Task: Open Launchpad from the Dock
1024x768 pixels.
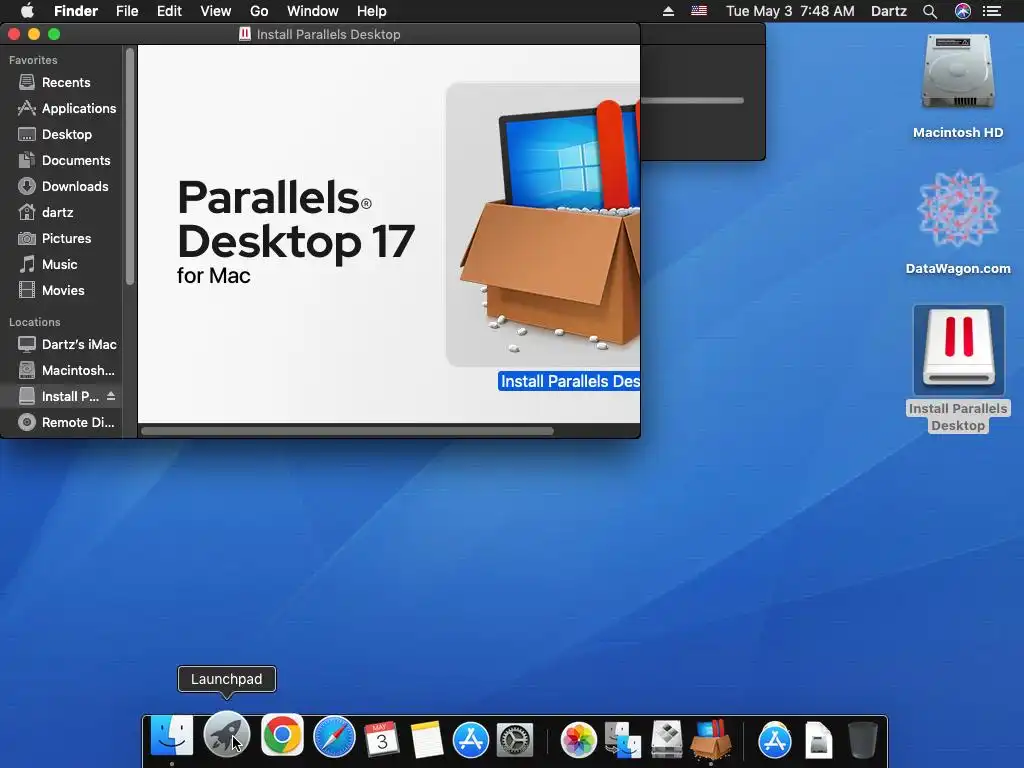Action: 227,735
